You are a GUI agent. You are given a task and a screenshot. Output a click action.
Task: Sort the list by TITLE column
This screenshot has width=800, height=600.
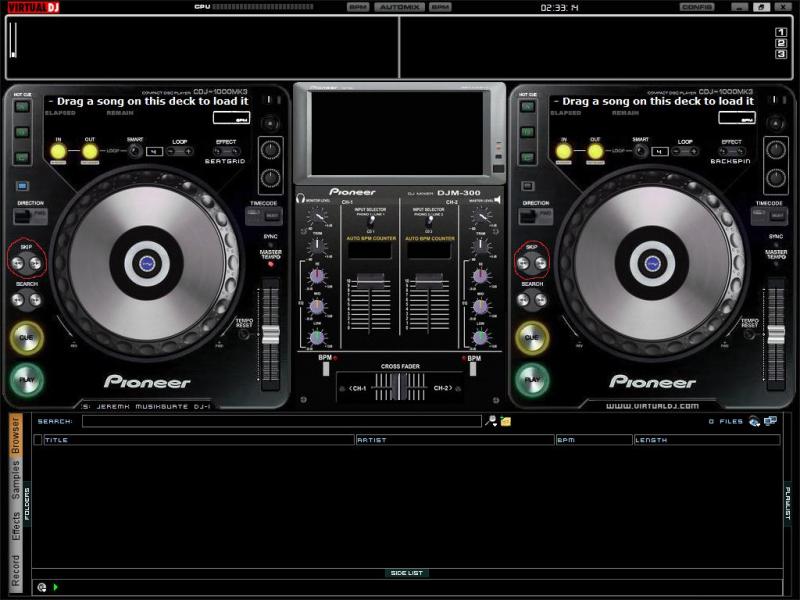tap(199, 440)
